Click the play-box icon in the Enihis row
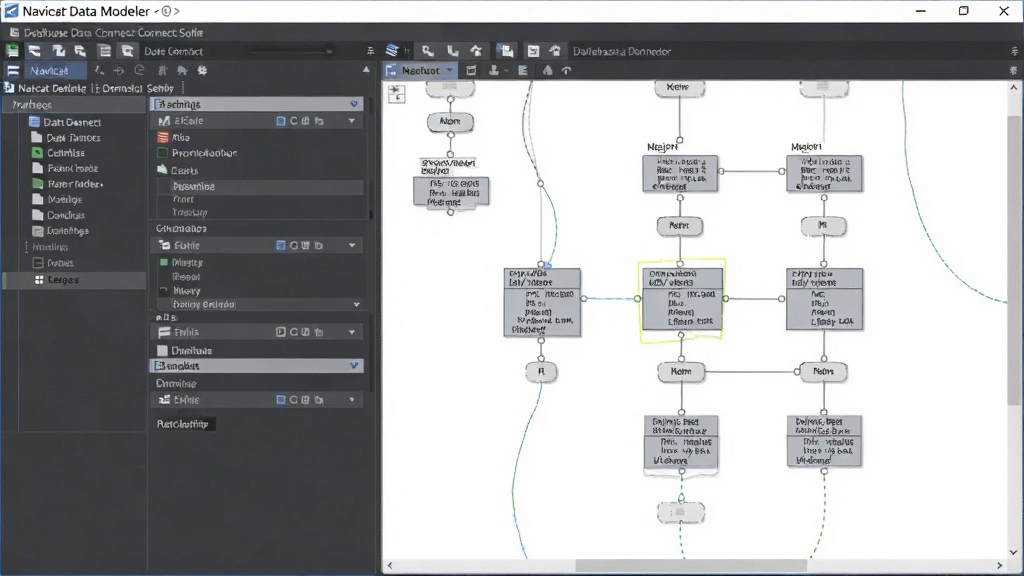 click(281, 332)
